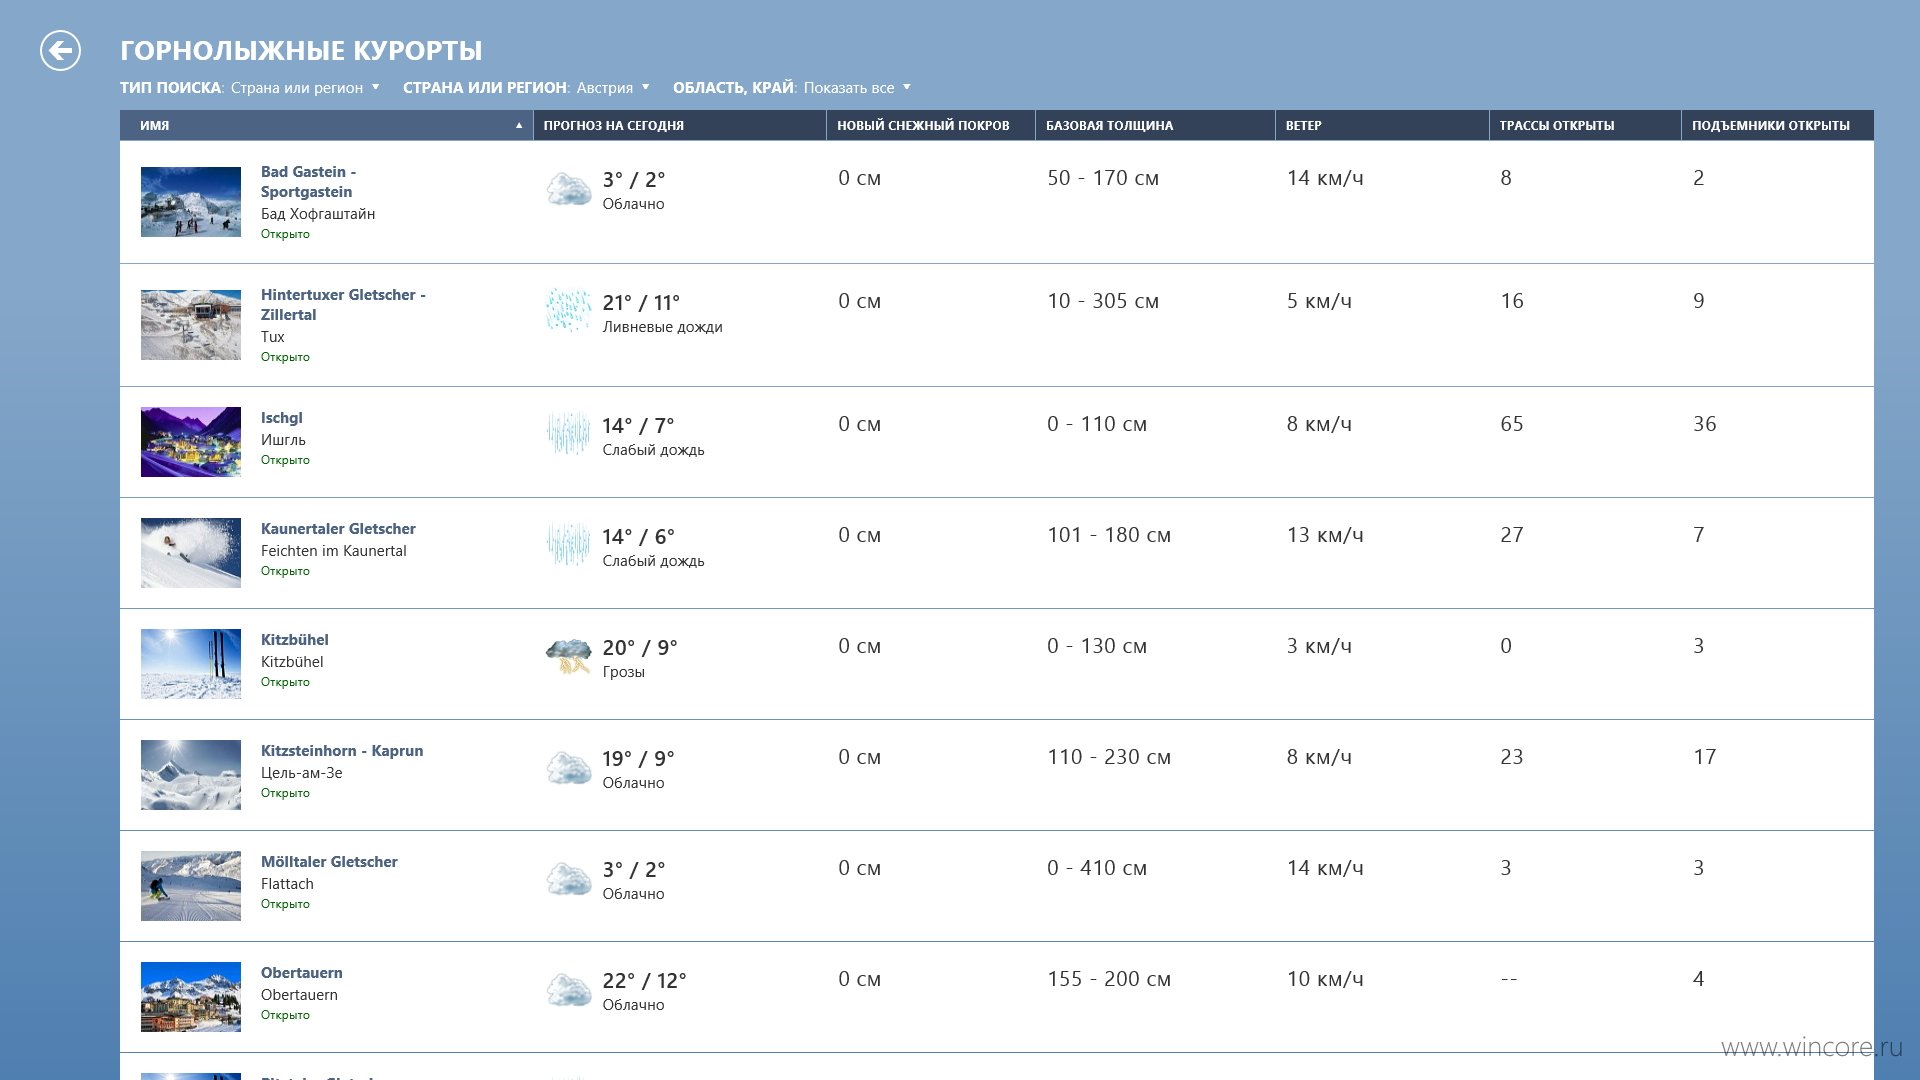Click the shower rain icon for Hintertuxer Gletscher
1920x1080 pixels.
(569, 311)
